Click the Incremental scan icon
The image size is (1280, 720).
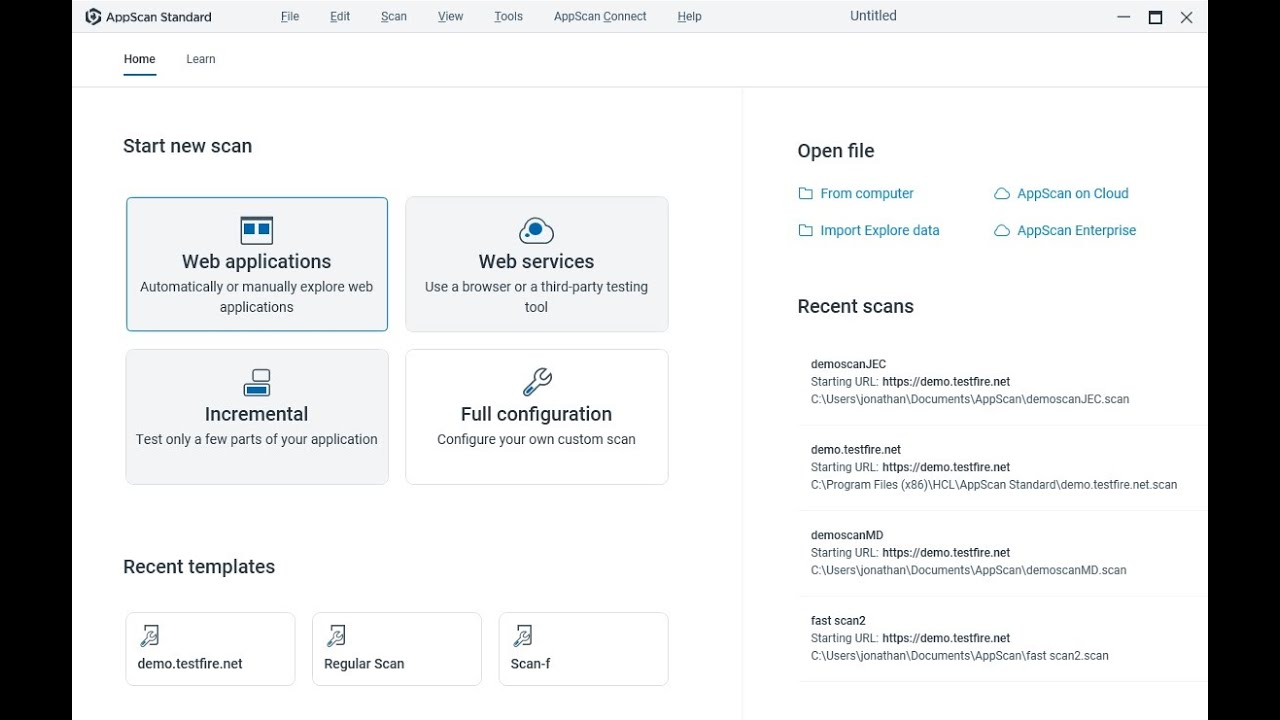tap(257, 383)
